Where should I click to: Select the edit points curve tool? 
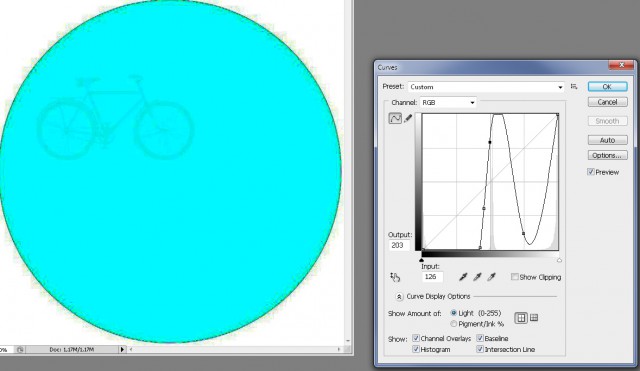click(395, 118)
